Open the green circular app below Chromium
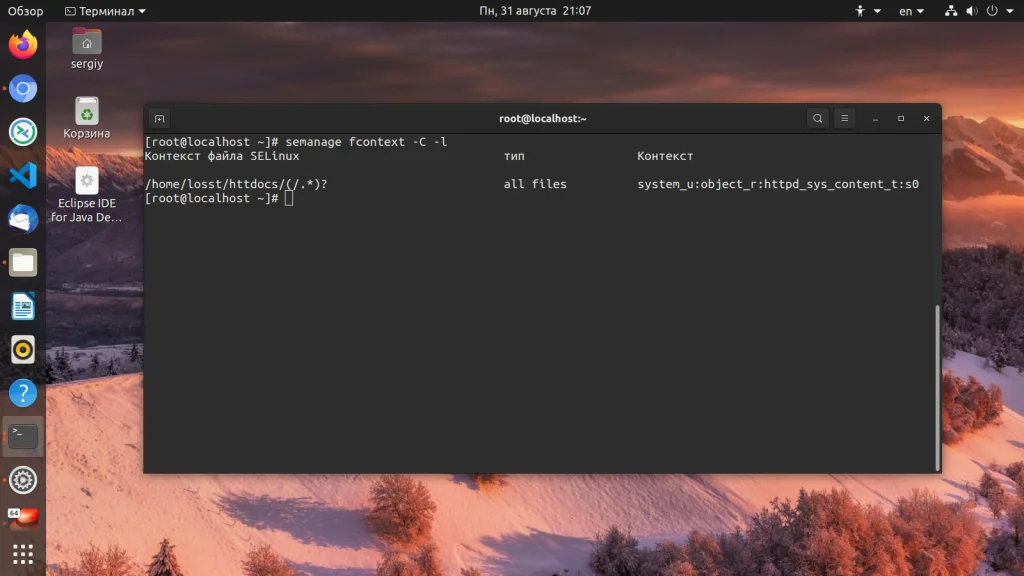 [23, 132]
